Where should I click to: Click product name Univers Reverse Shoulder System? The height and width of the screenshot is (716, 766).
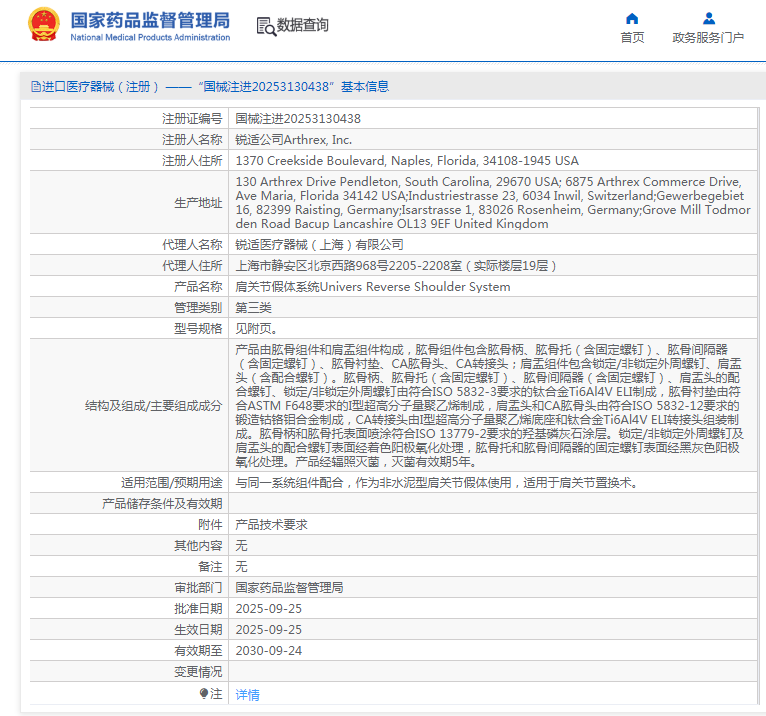372,287
